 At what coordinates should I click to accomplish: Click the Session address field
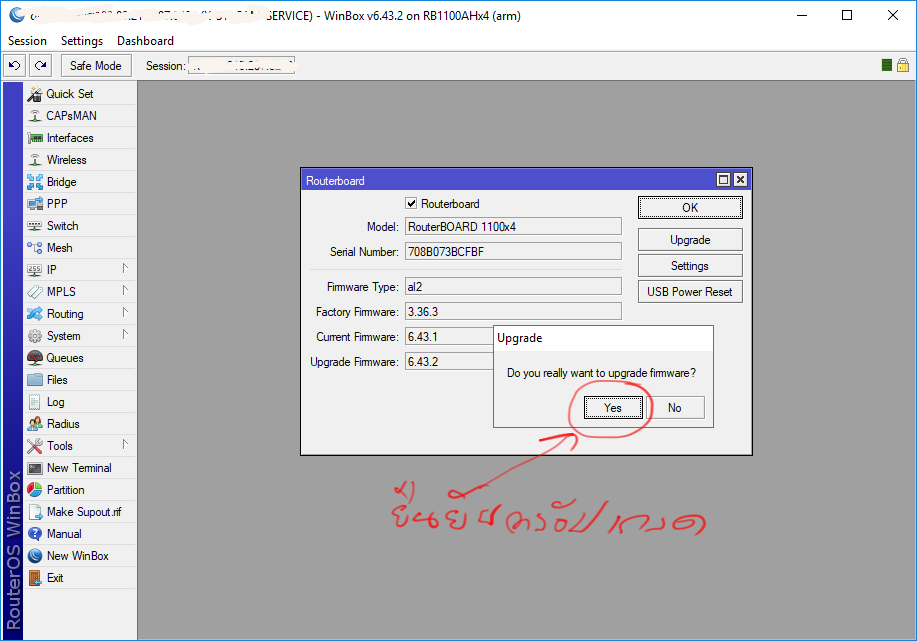[241, 66]
